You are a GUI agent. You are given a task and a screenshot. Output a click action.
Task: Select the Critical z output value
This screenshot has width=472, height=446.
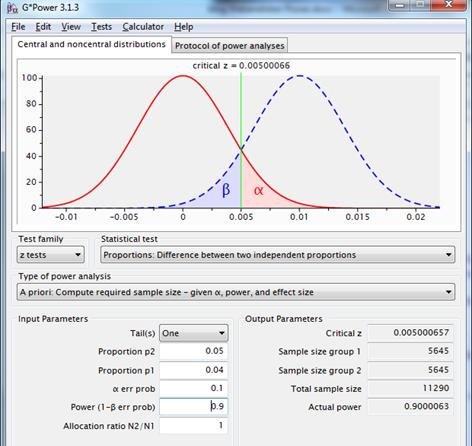click(x=410, y=333)
